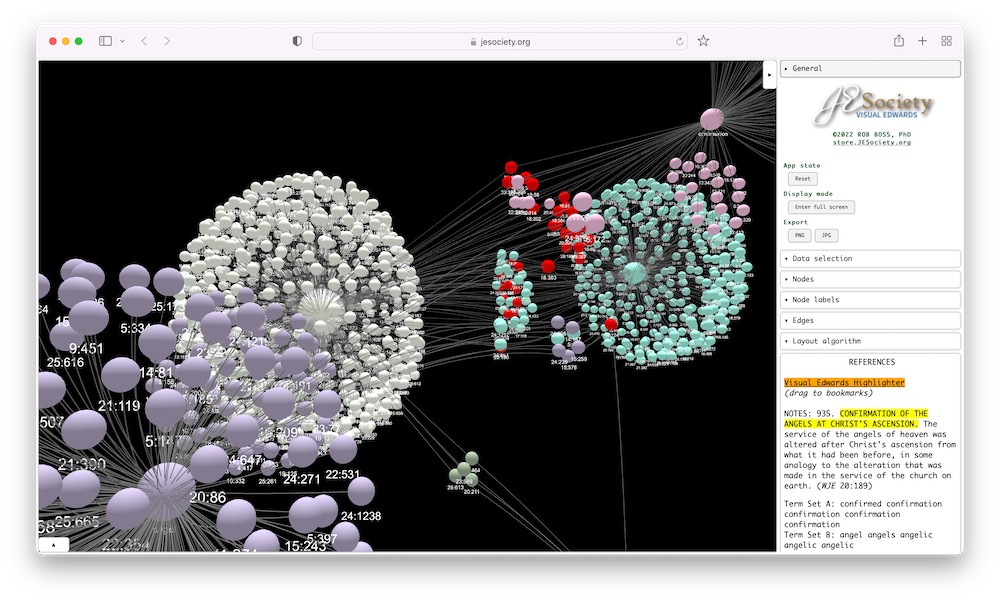The image size is (1000, 602).
Task: Show the tab overview grid icon
Action: click(x=946, y=41)
